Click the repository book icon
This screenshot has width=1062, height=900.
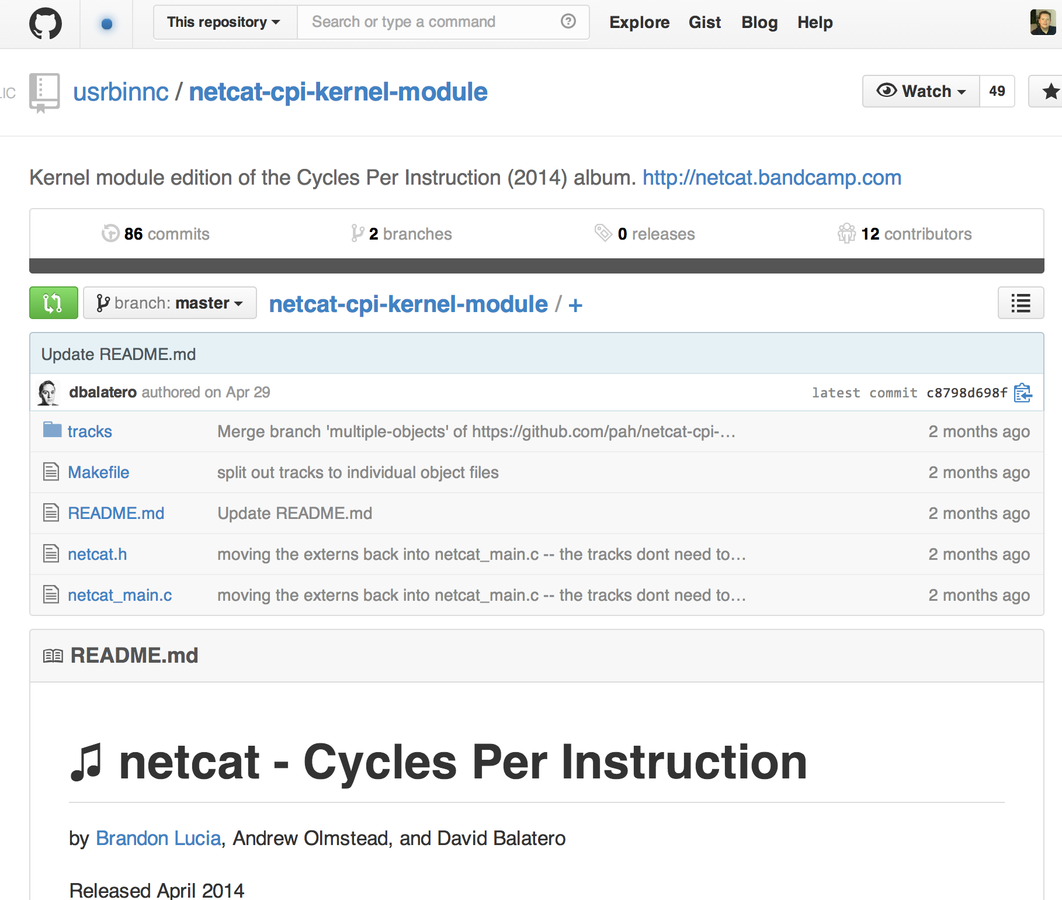(x=44, y=93)
